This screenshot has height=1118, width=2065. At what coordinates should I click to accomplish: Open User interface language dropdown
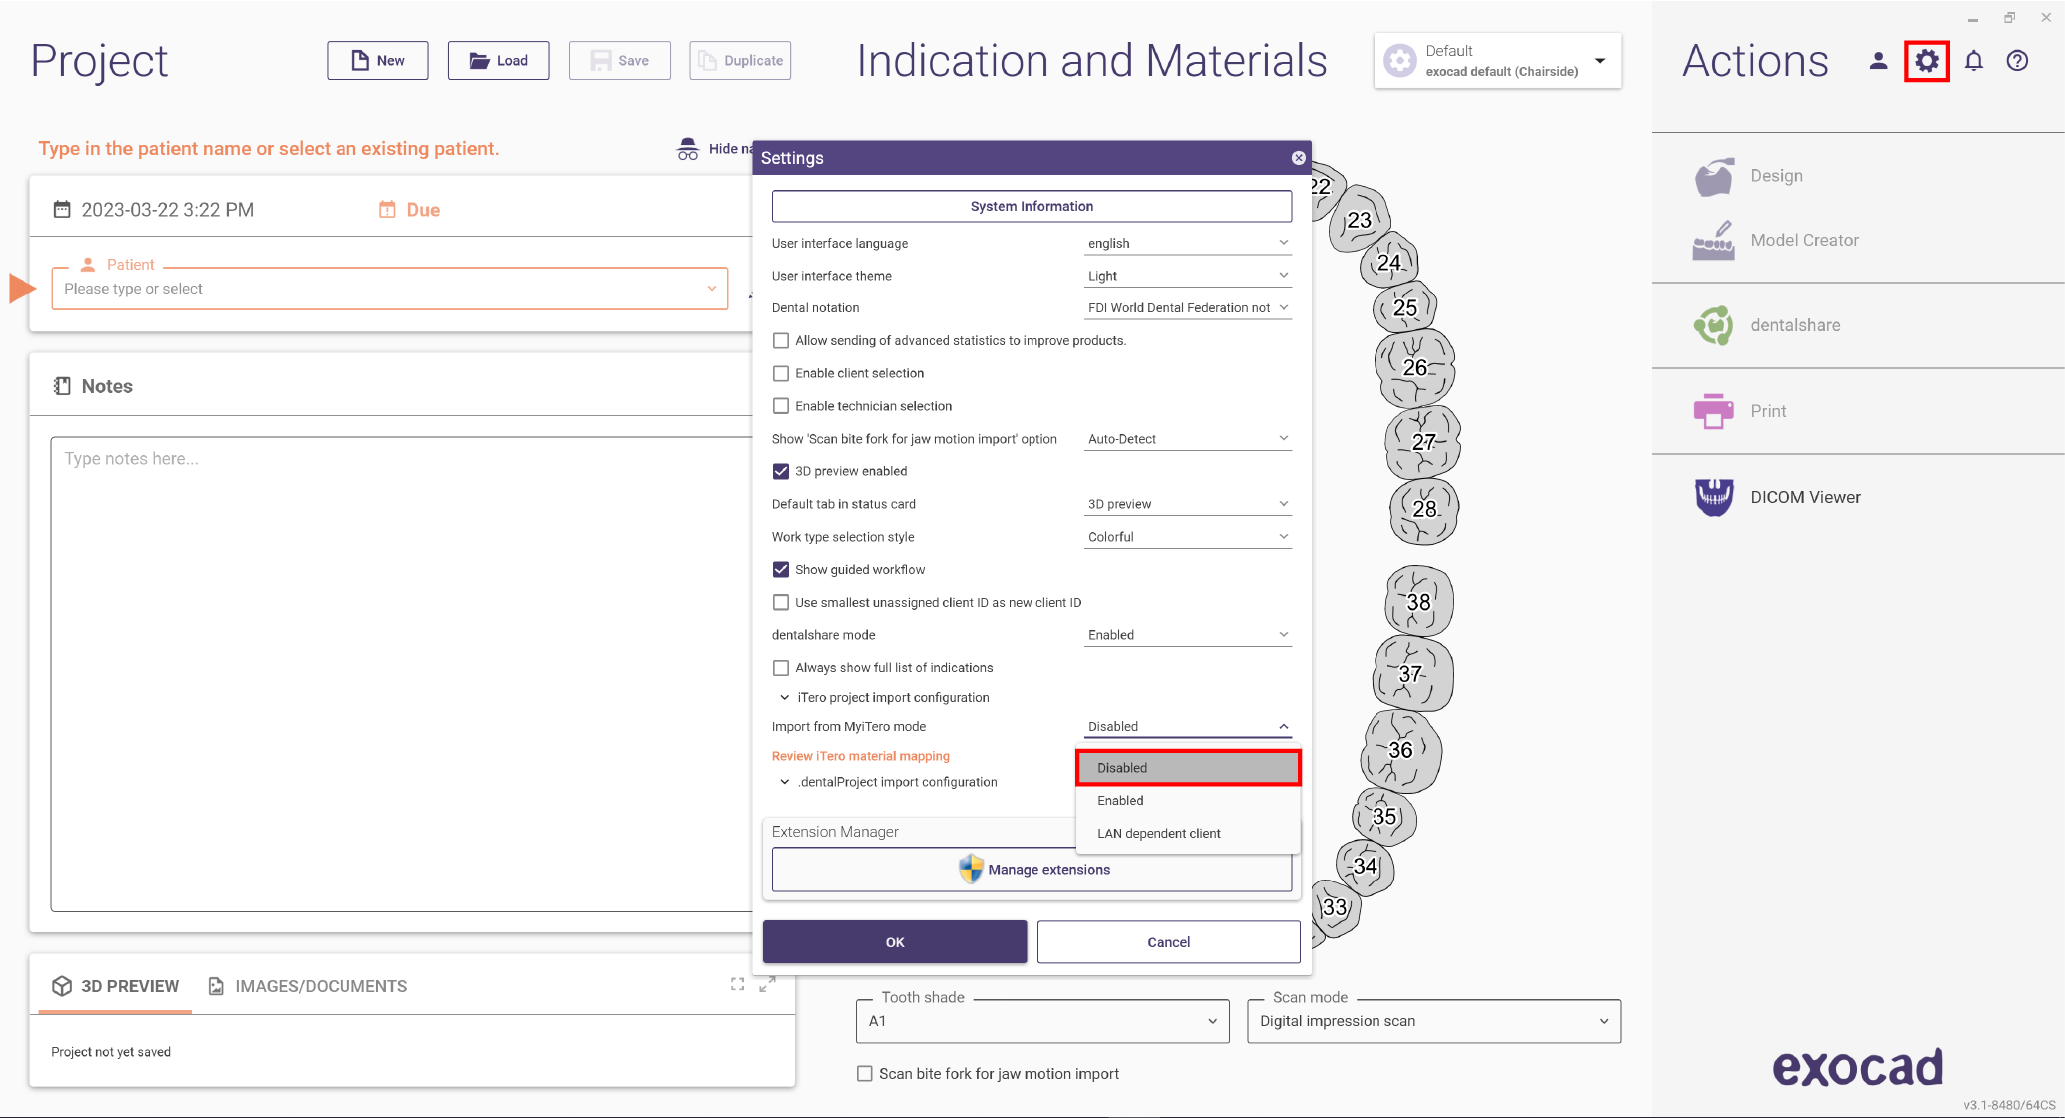pyautogui.click(x=1188, y=244)
